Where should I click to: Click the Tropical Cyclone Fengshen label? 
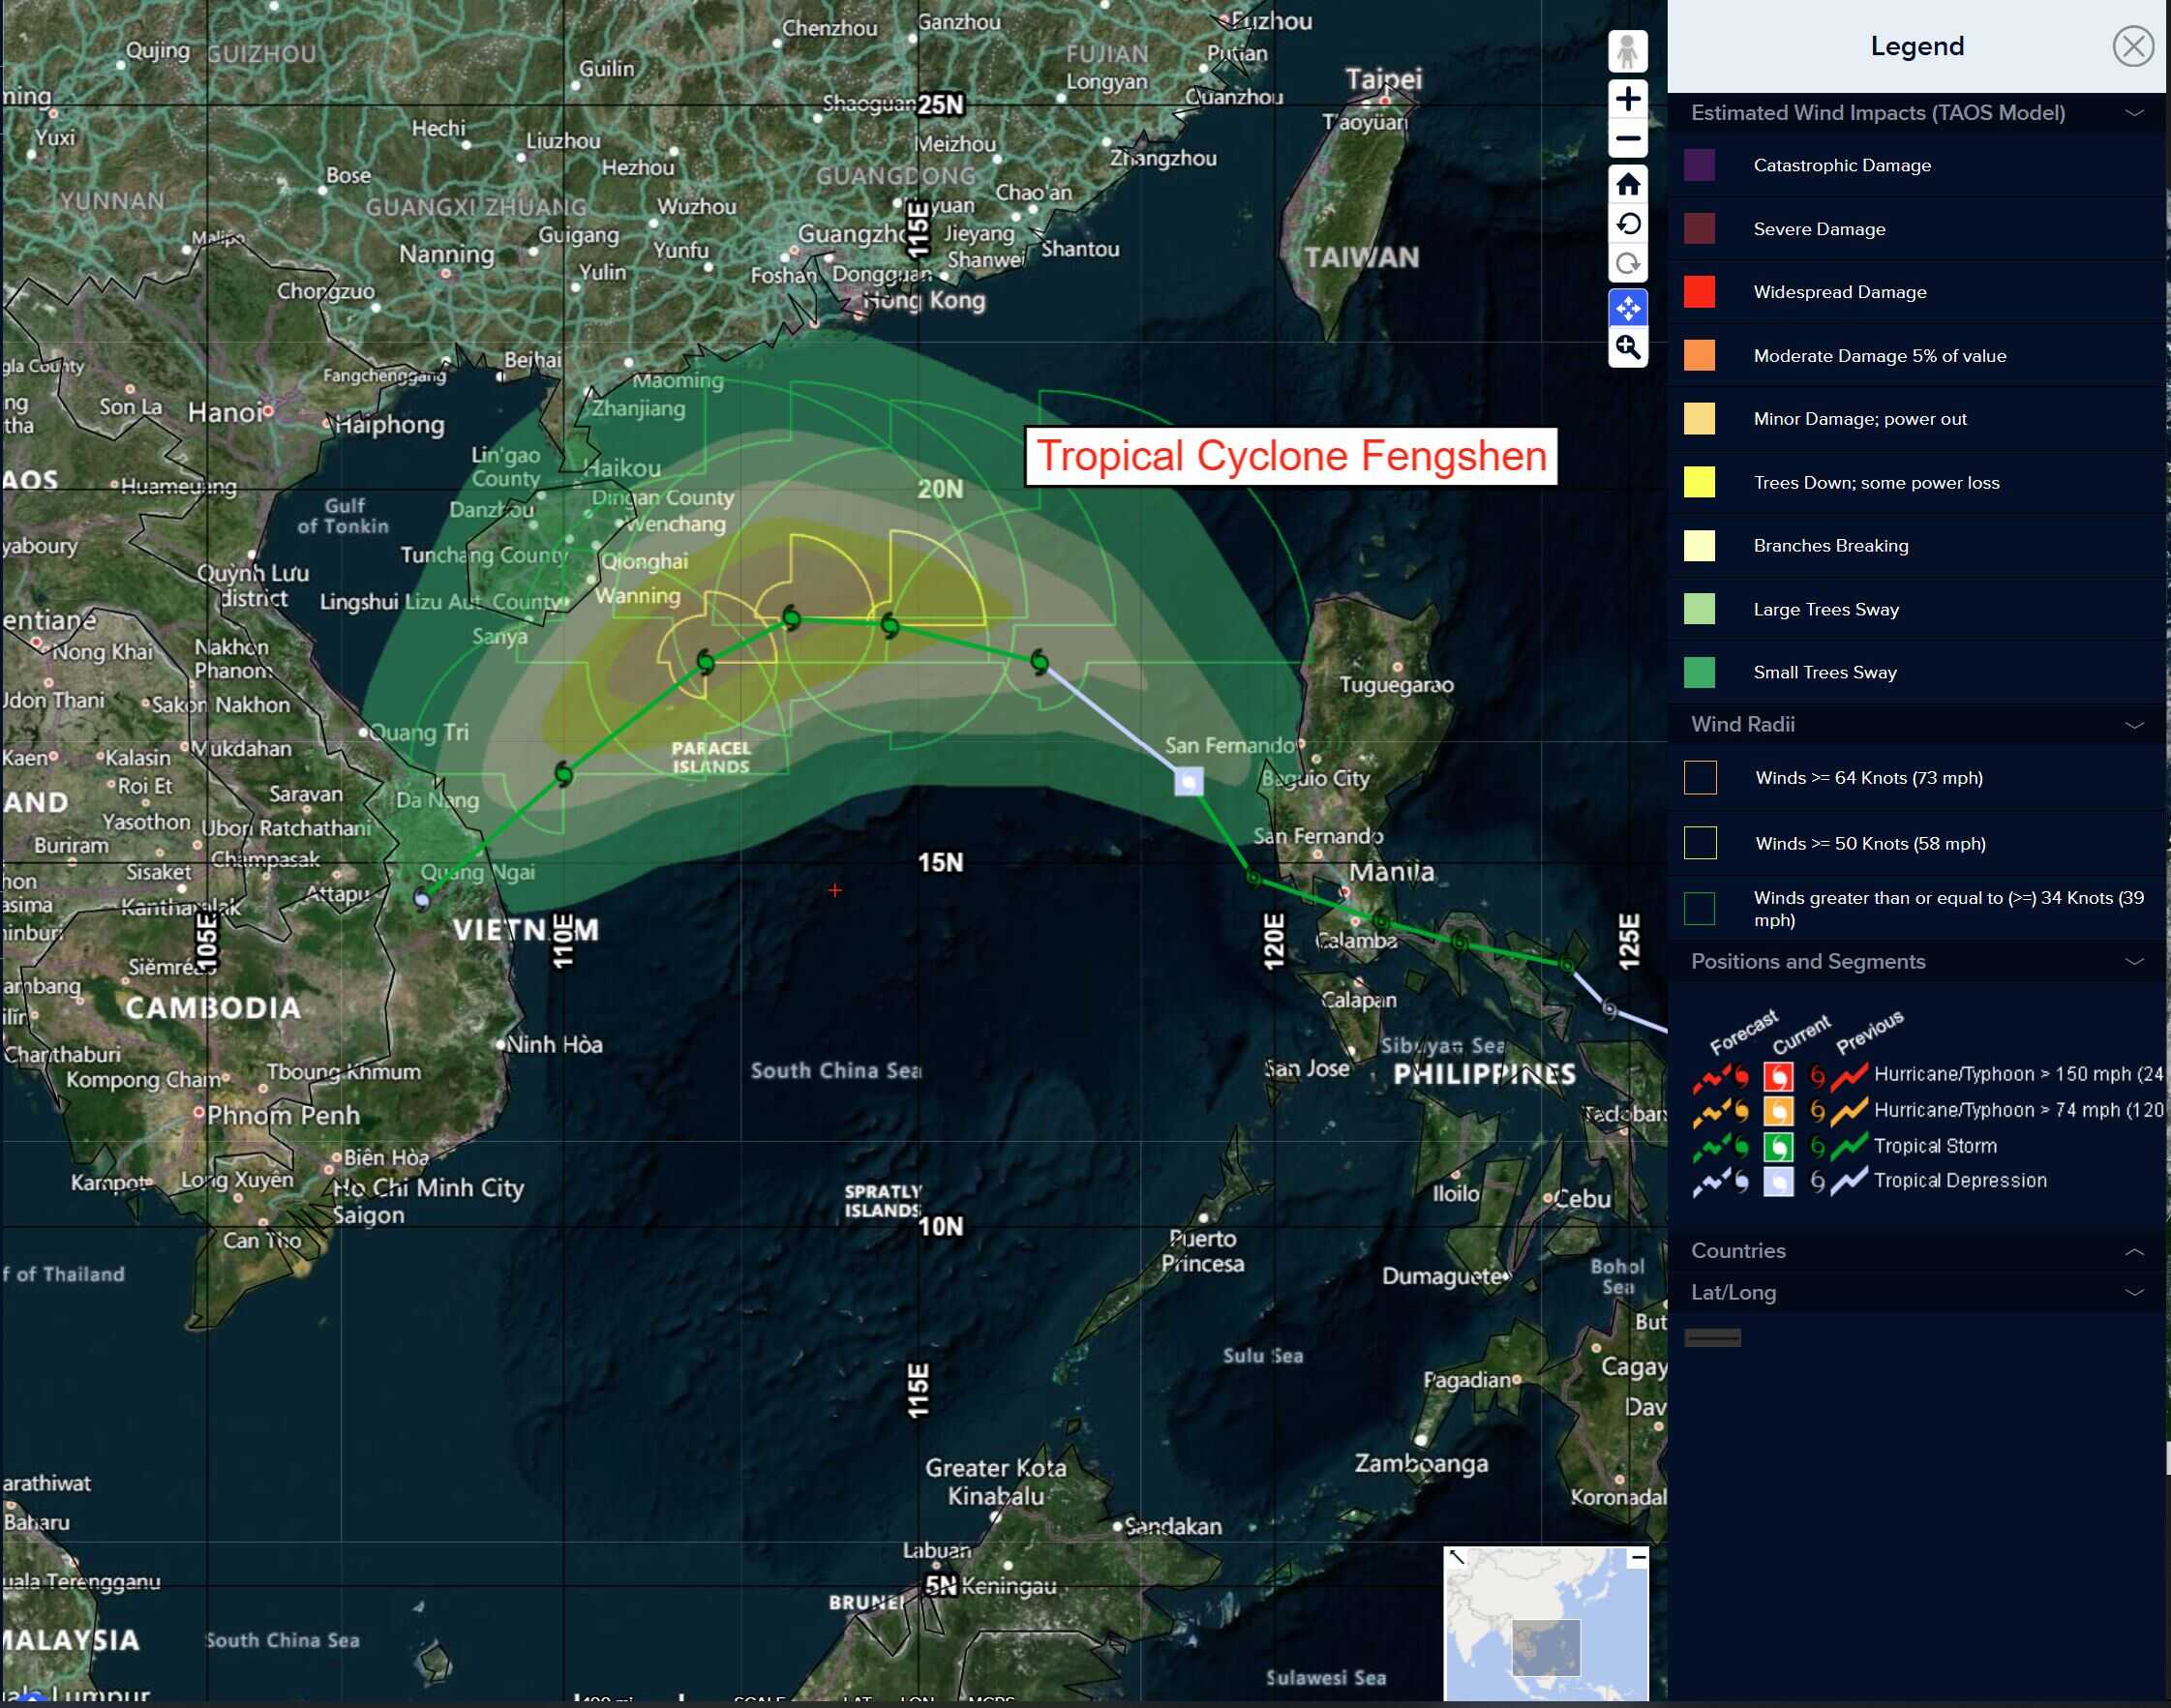pyautogui.click(x=1290, y=456)
